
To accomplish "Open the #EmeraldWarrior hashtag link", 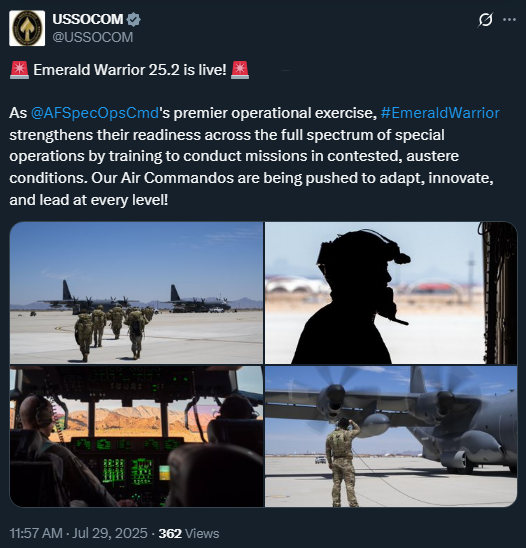I will 440,113.
